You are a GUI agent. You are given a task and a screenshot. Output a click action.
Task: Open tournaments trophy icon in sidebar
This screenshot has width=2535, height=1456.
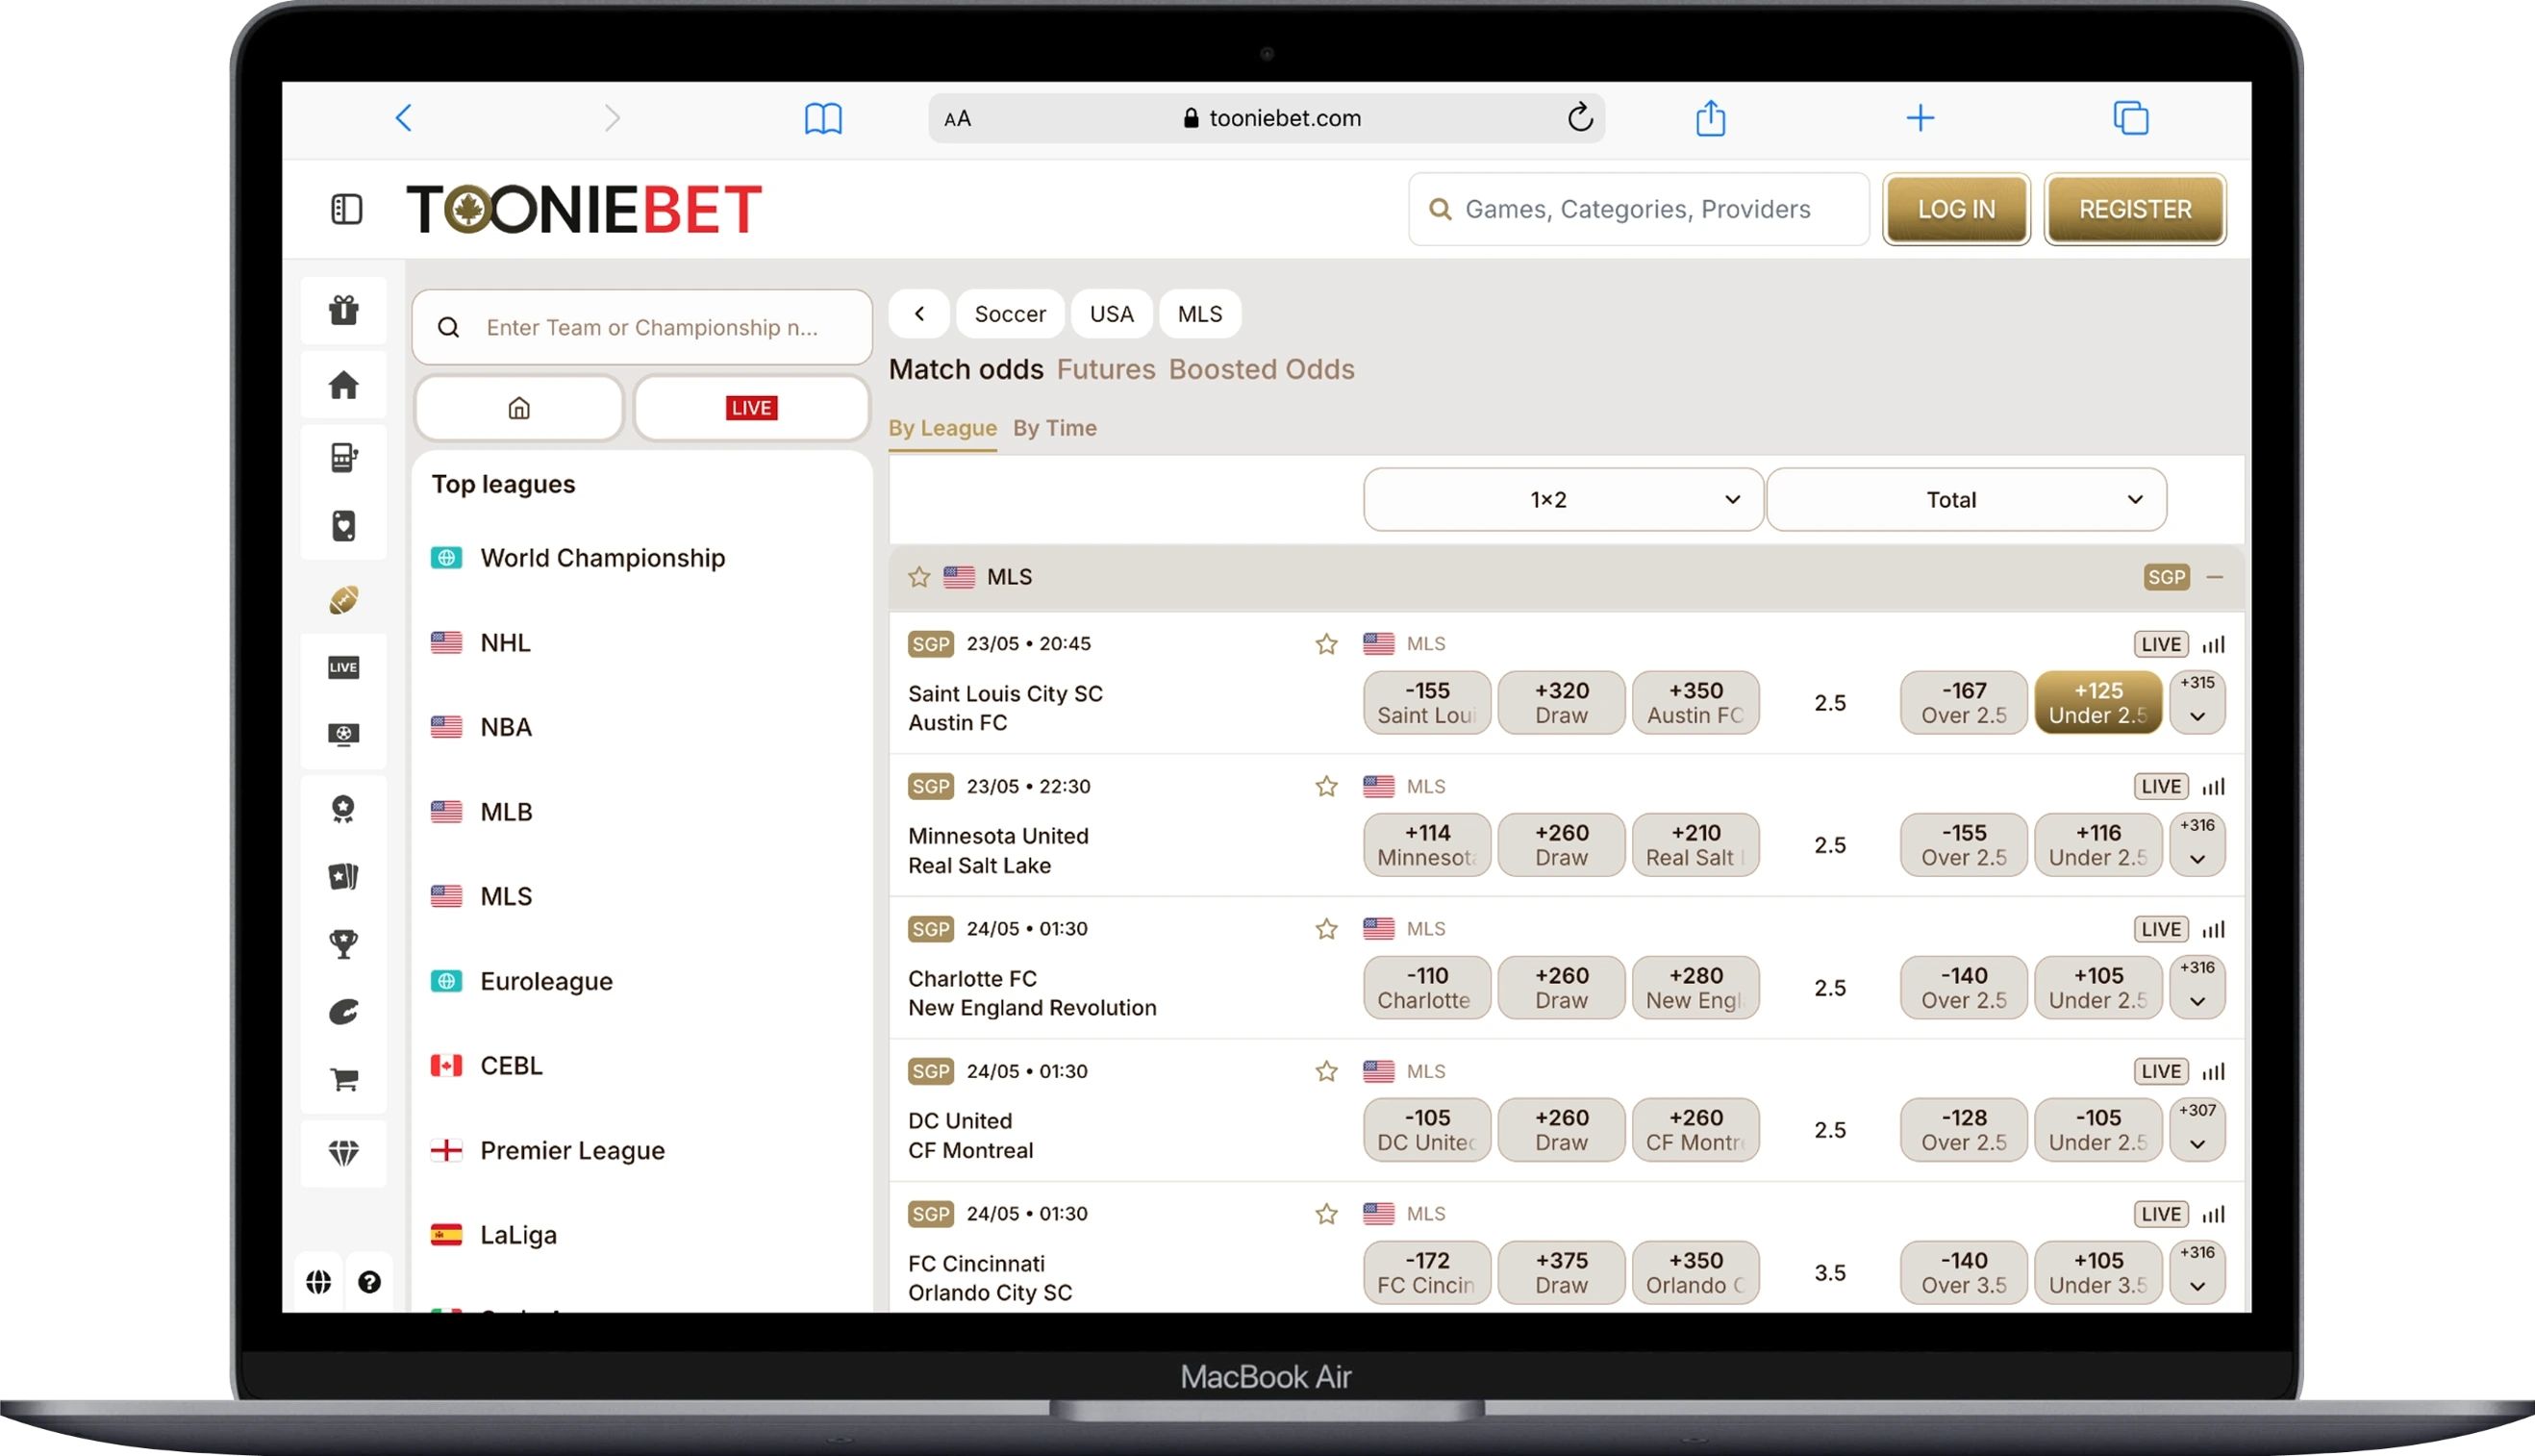pyautogui.click(x=344, y=944)
